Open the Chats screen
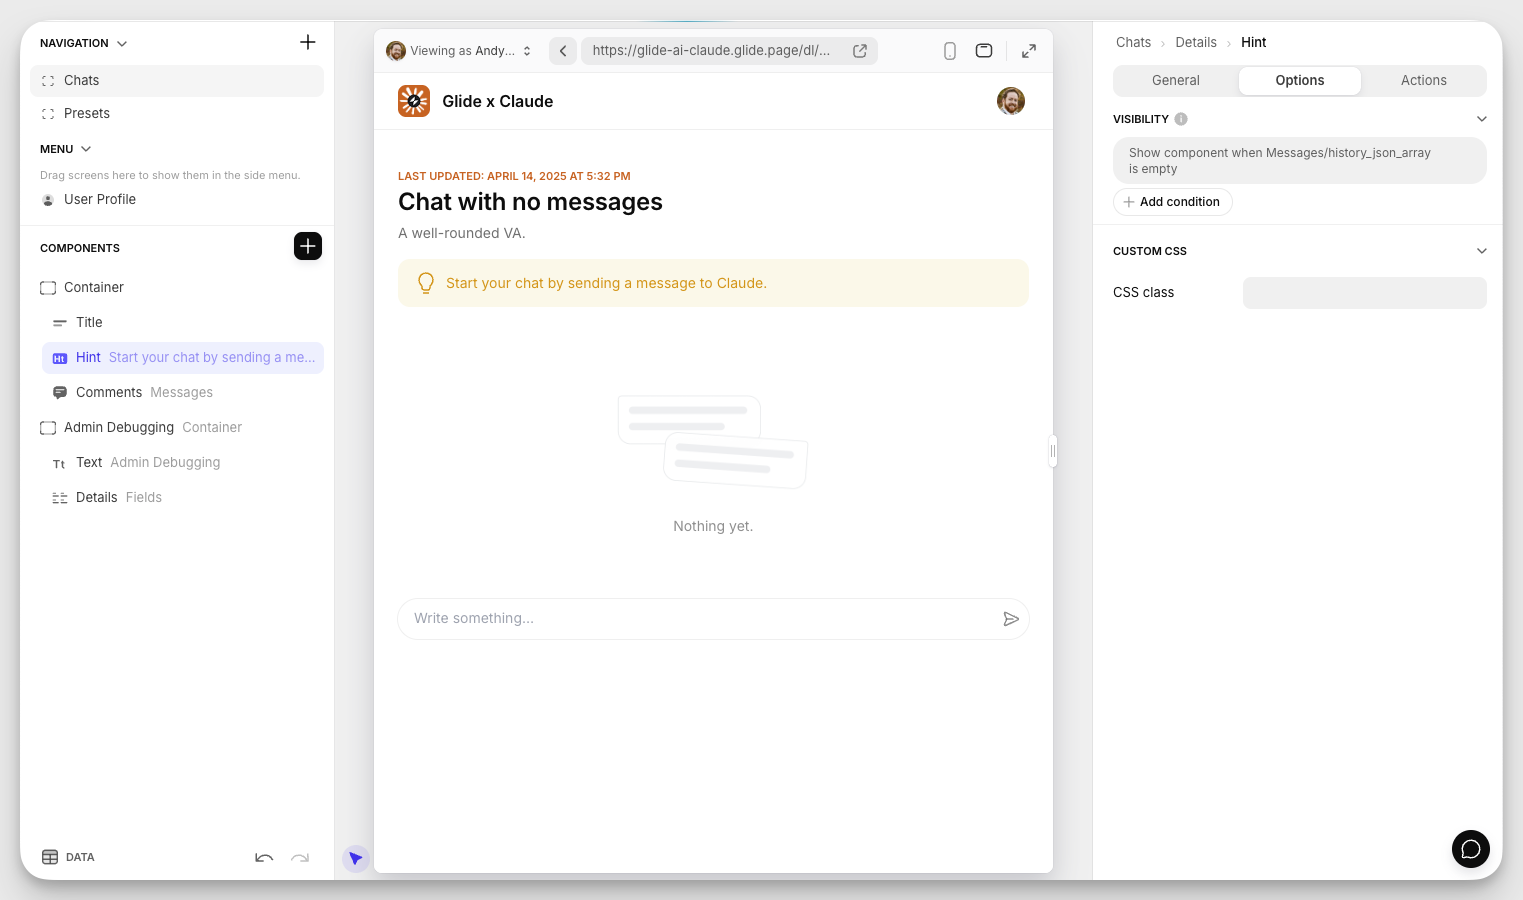 click(x=177, y=81)
